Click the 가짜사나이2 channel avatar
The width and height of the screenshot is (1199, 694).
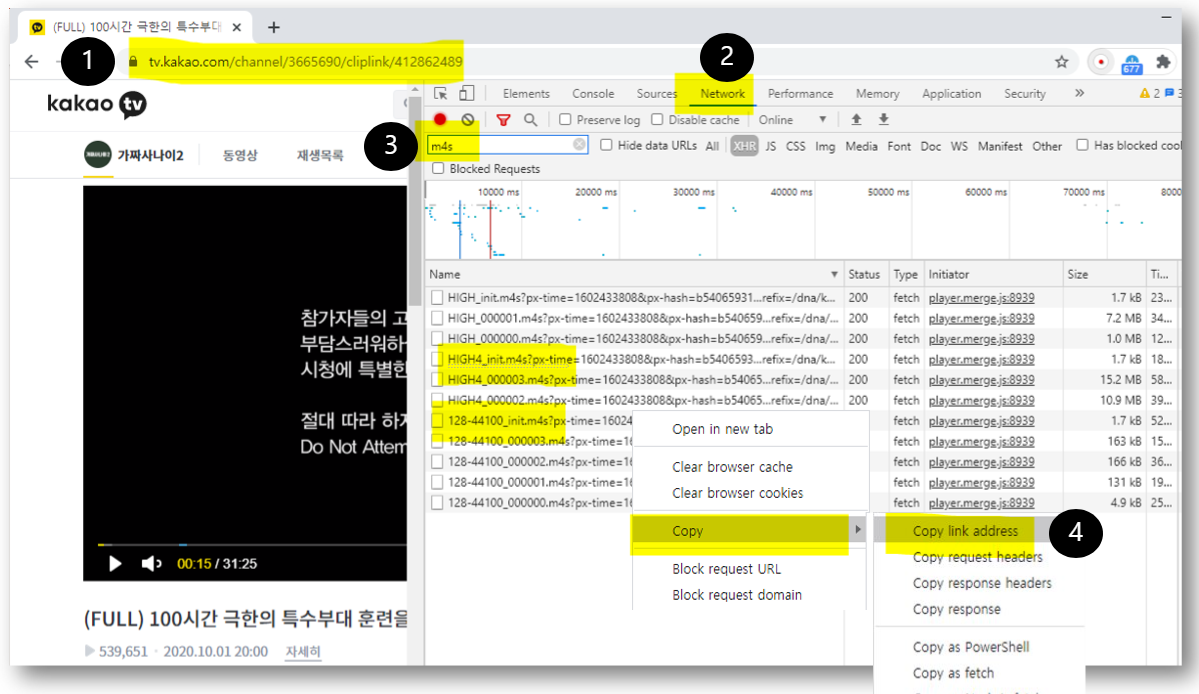point(98,154)
